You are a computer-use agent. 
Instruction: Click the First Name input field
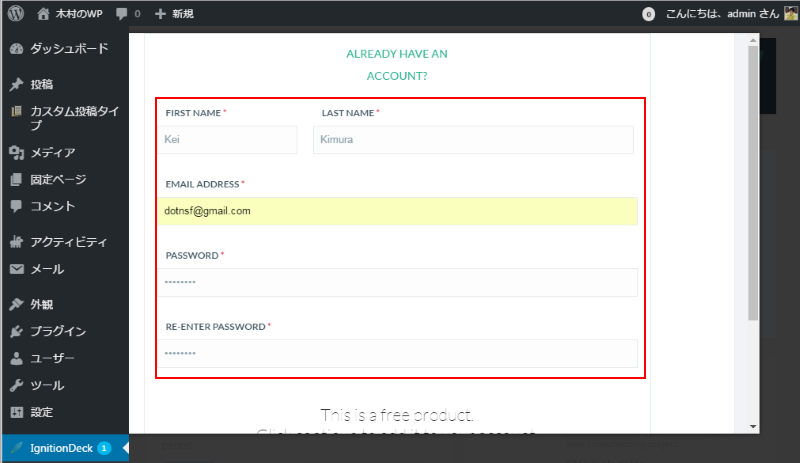[x=227, y=139]
